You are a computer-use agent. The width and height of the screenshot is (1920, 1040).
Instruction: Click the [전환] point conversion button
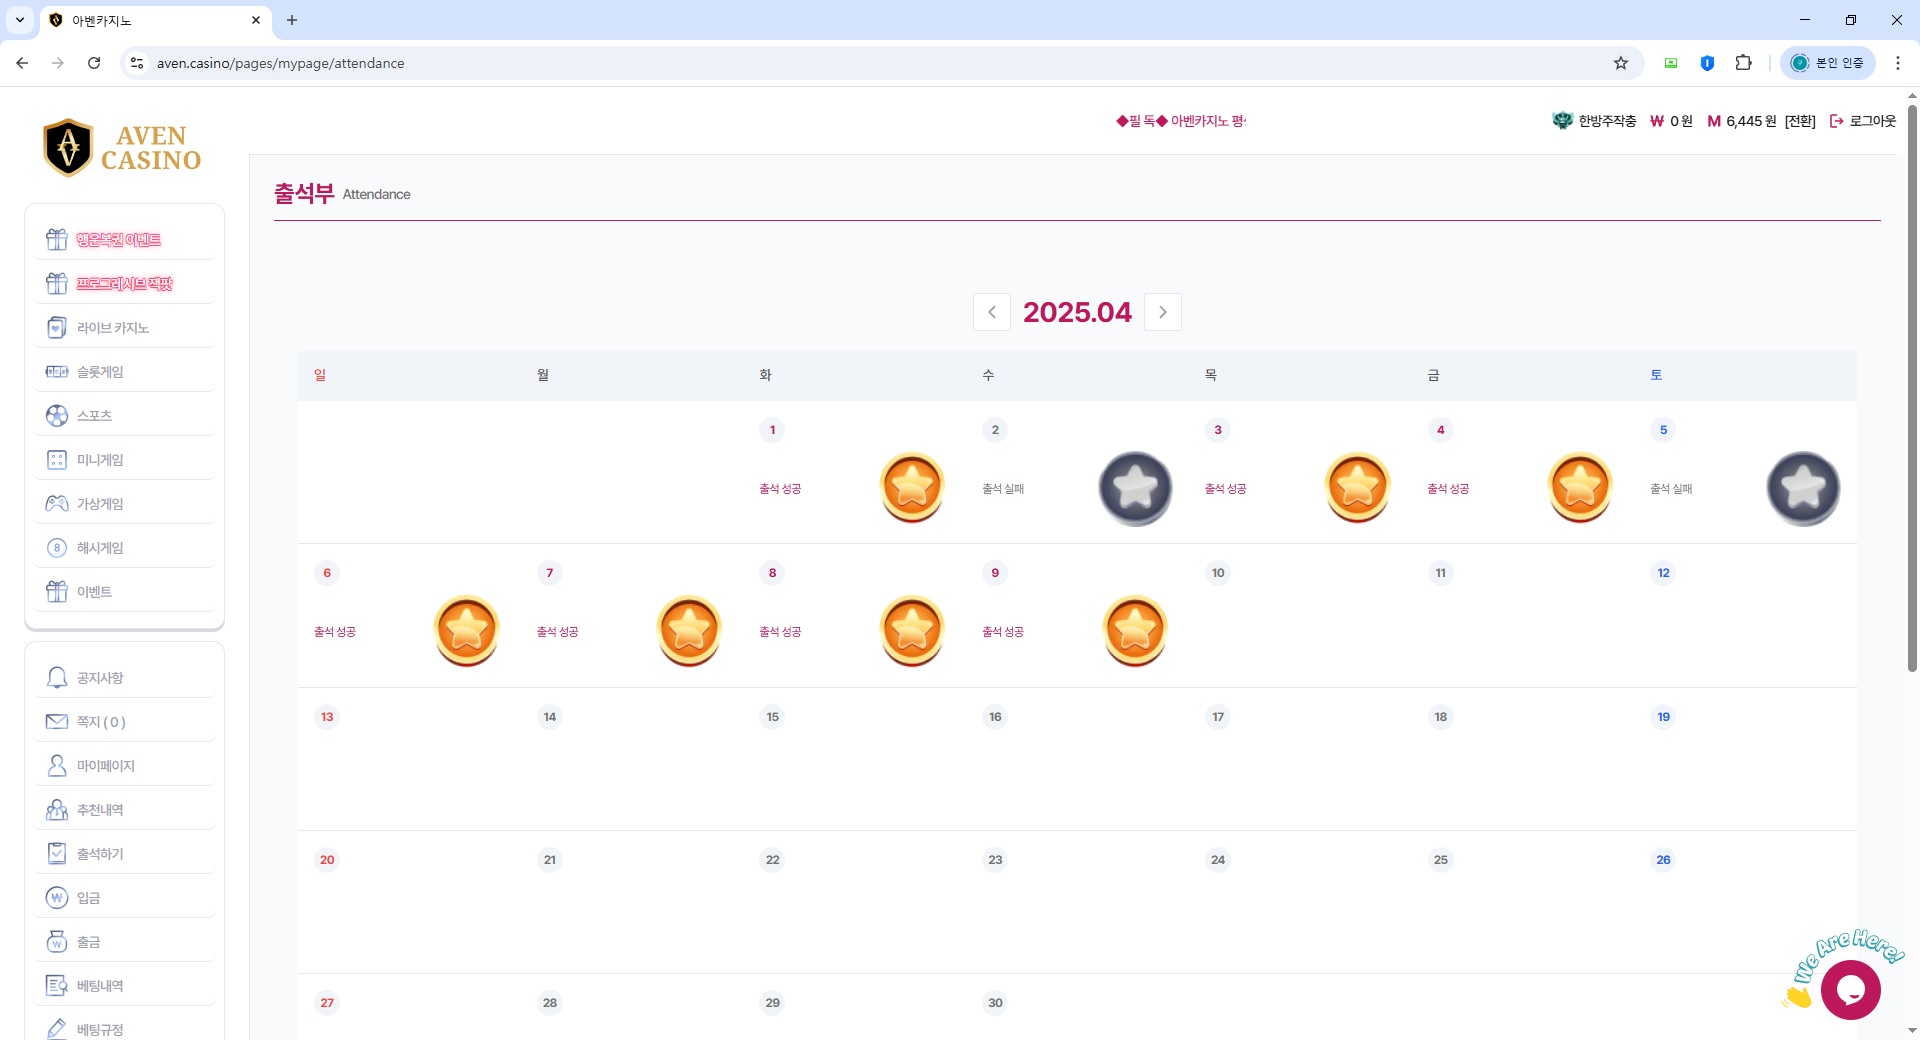1800,121
